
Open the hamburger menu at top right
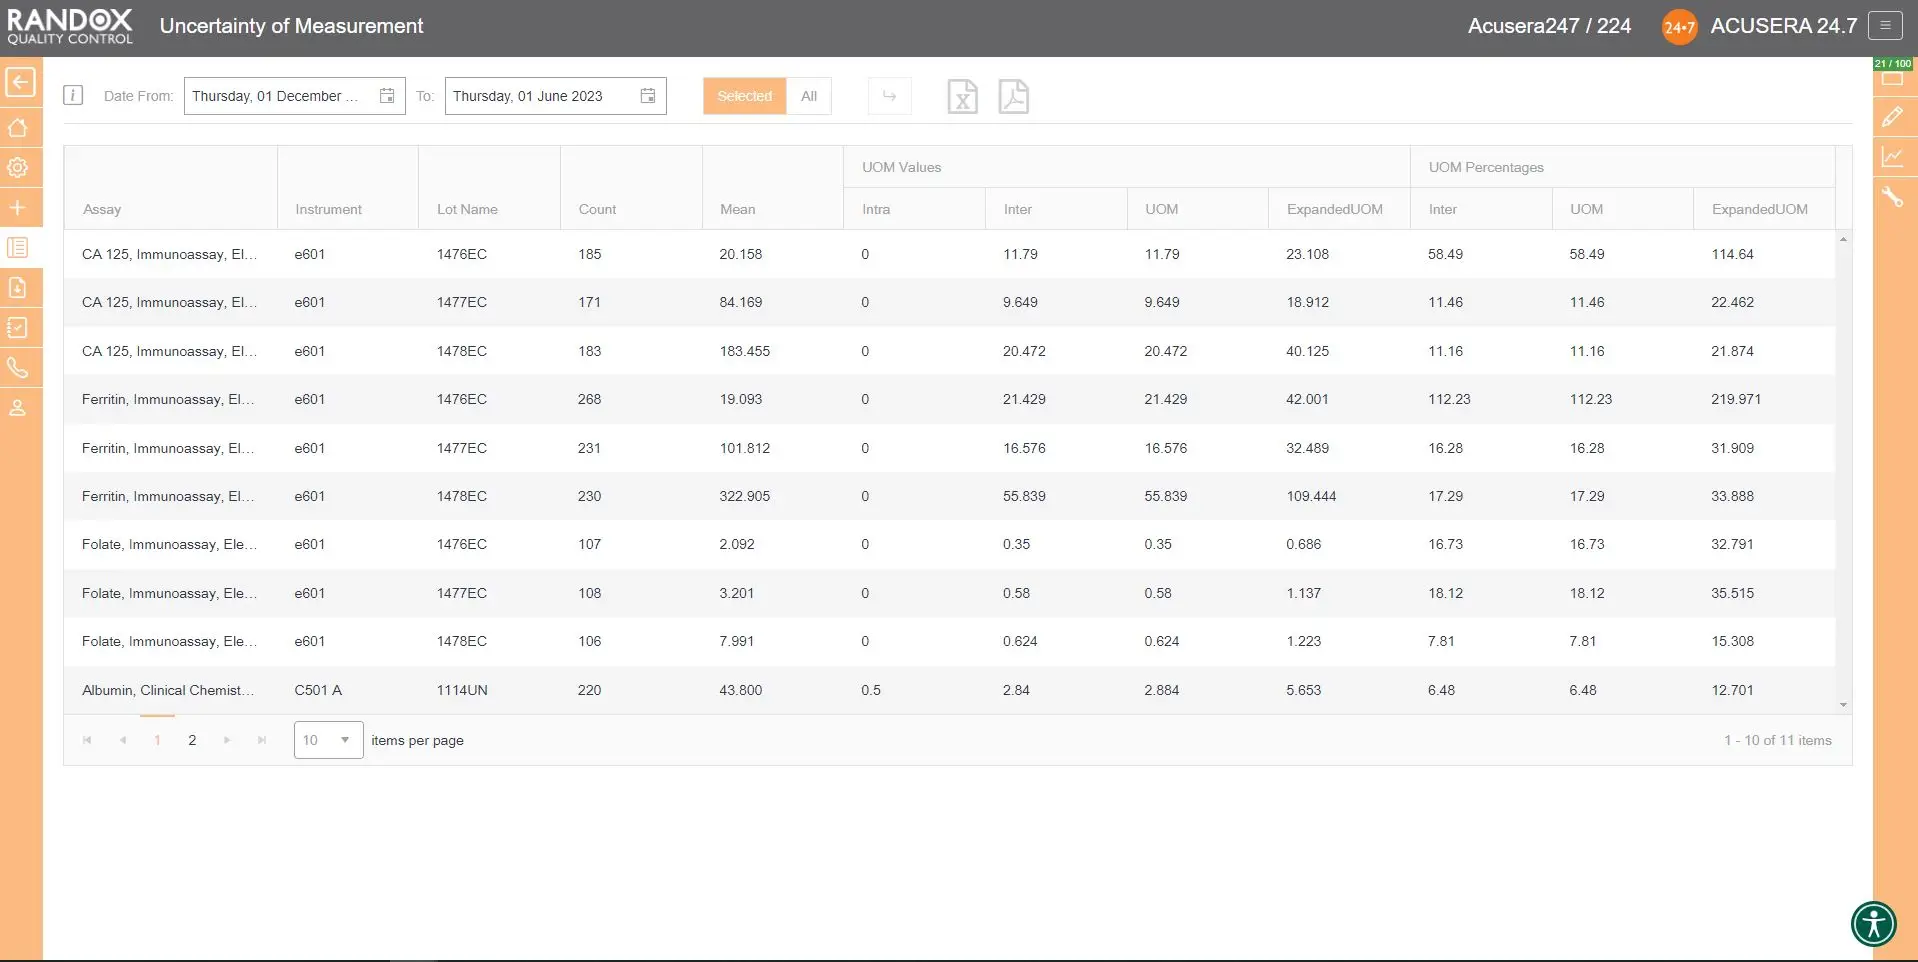pyautogui.click(x=1885, y=26)
